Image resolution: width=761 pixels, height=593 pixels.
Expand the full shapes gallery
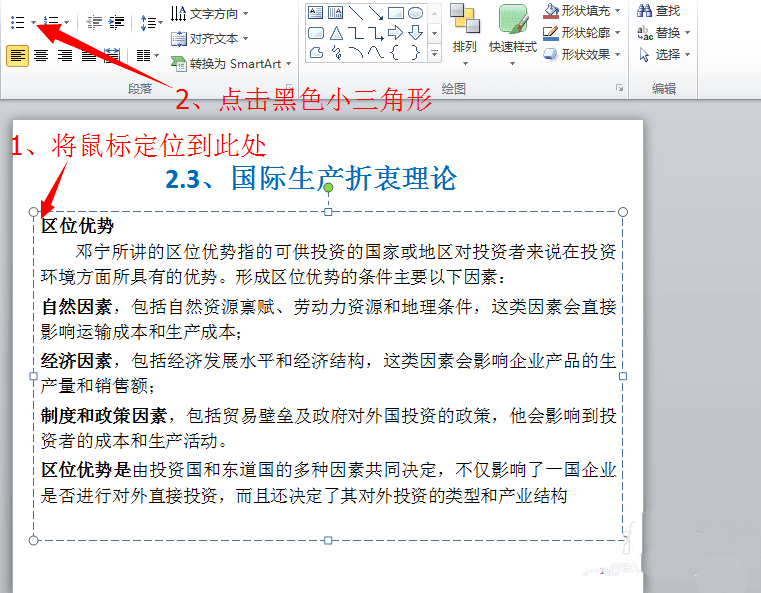pos(434,52)
